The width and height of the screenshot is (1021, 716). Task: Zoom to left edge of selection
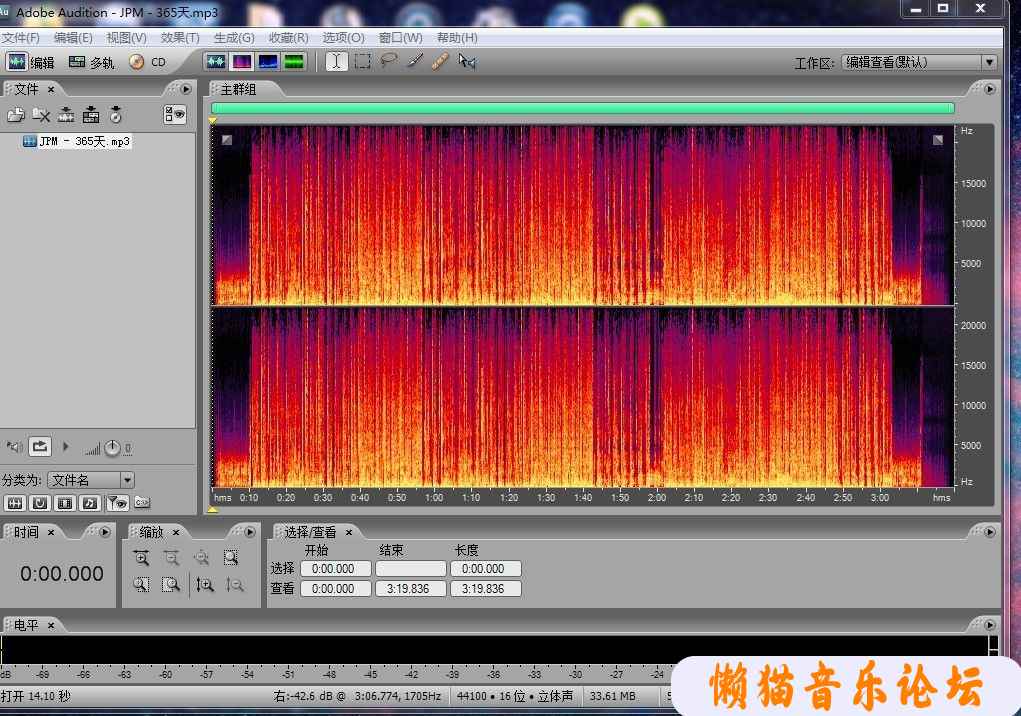[x=141, y=585]
